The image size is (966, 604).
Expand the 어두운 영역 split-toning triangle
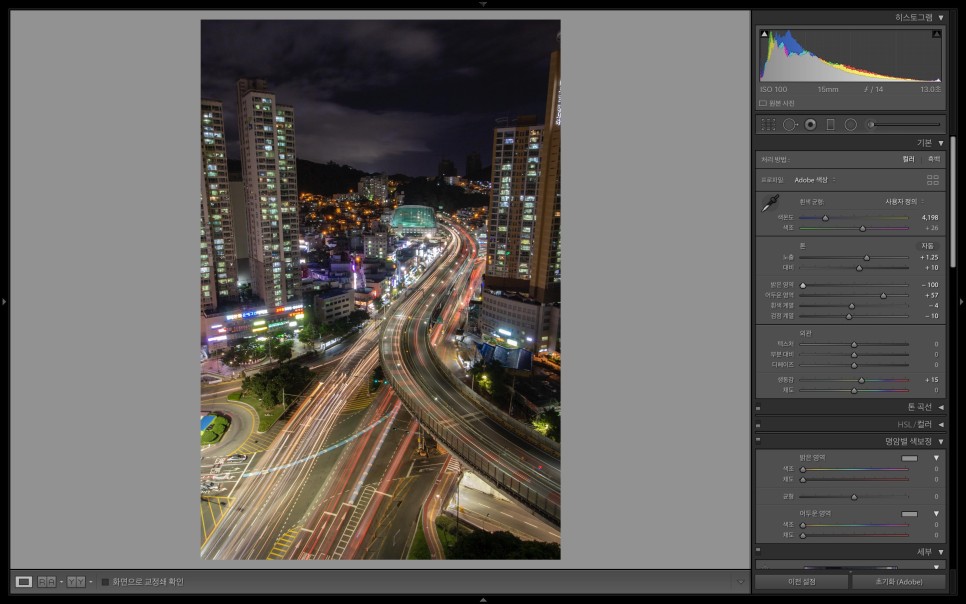(x=936, y=513)
